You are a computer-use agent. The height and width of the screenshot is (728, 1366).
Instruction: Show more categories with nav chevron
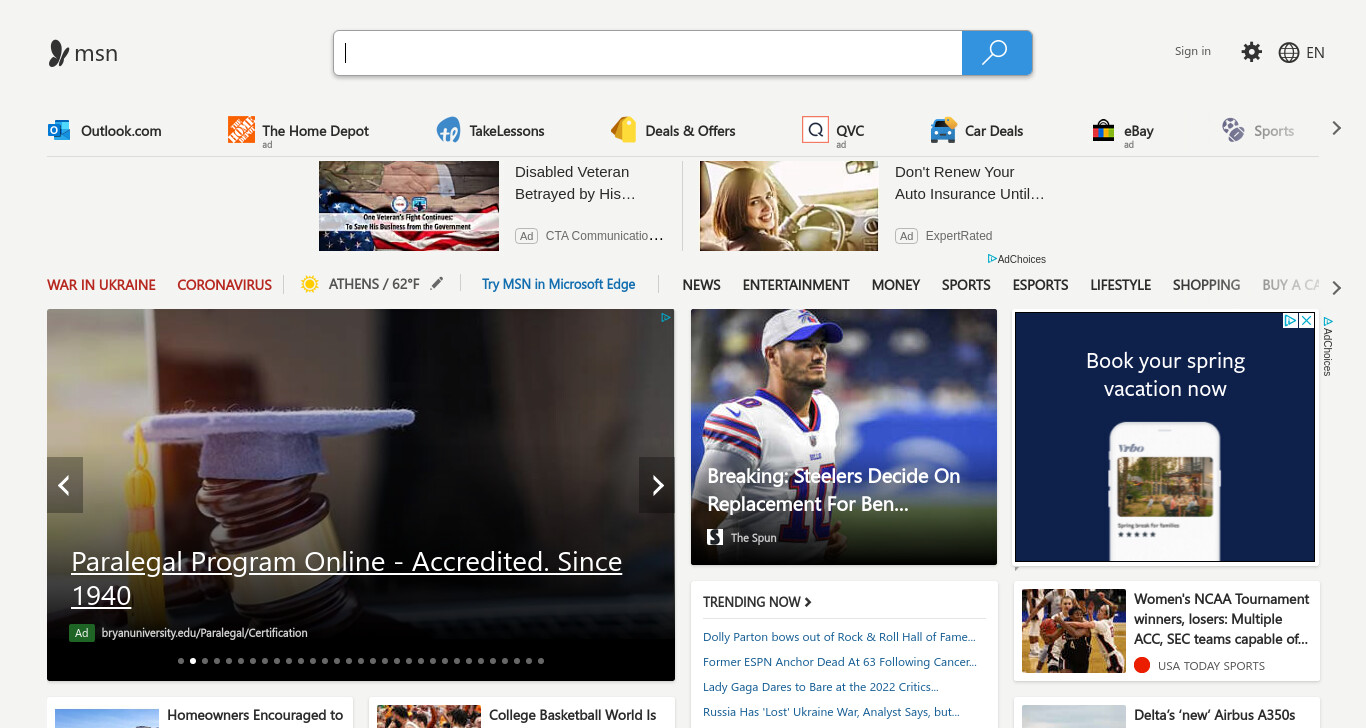pyautogui.click(x=1337, y=288)
